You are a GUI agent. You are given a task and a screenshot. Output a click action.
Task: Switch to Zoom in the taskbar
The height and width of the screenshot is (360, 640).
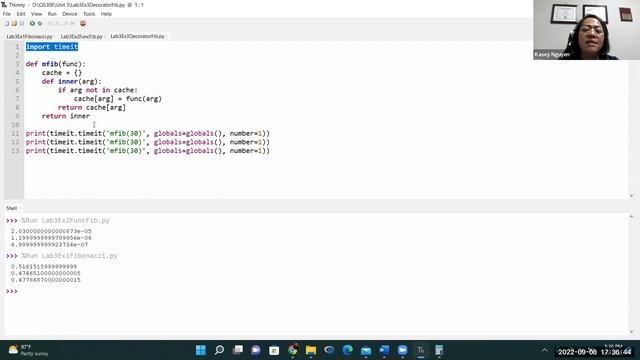click(402, 350)
